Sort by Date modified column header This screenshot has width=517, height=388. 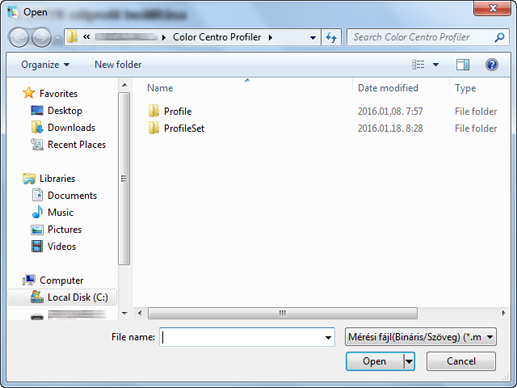click(388, 88)
